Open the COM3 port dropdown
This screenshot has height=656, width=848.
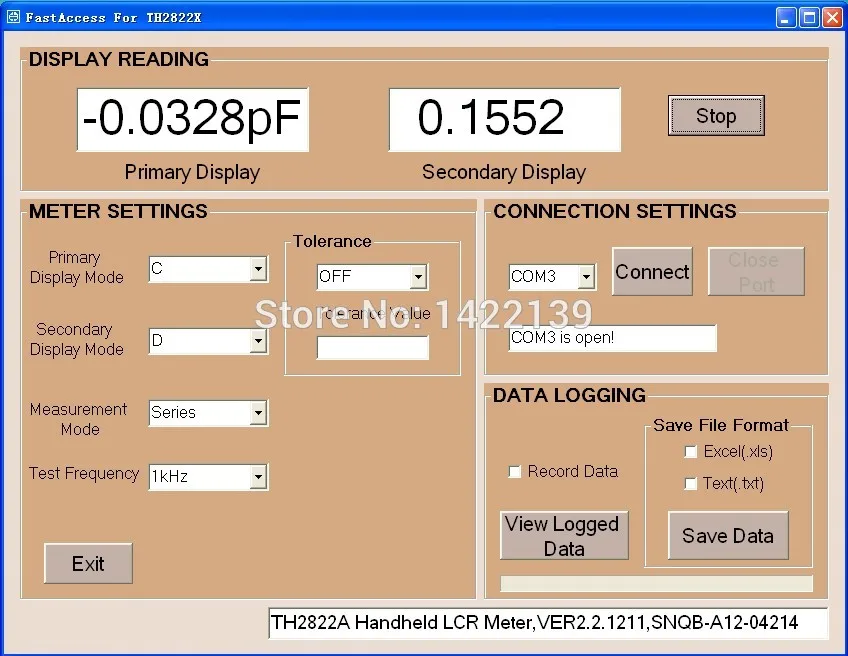586,277
